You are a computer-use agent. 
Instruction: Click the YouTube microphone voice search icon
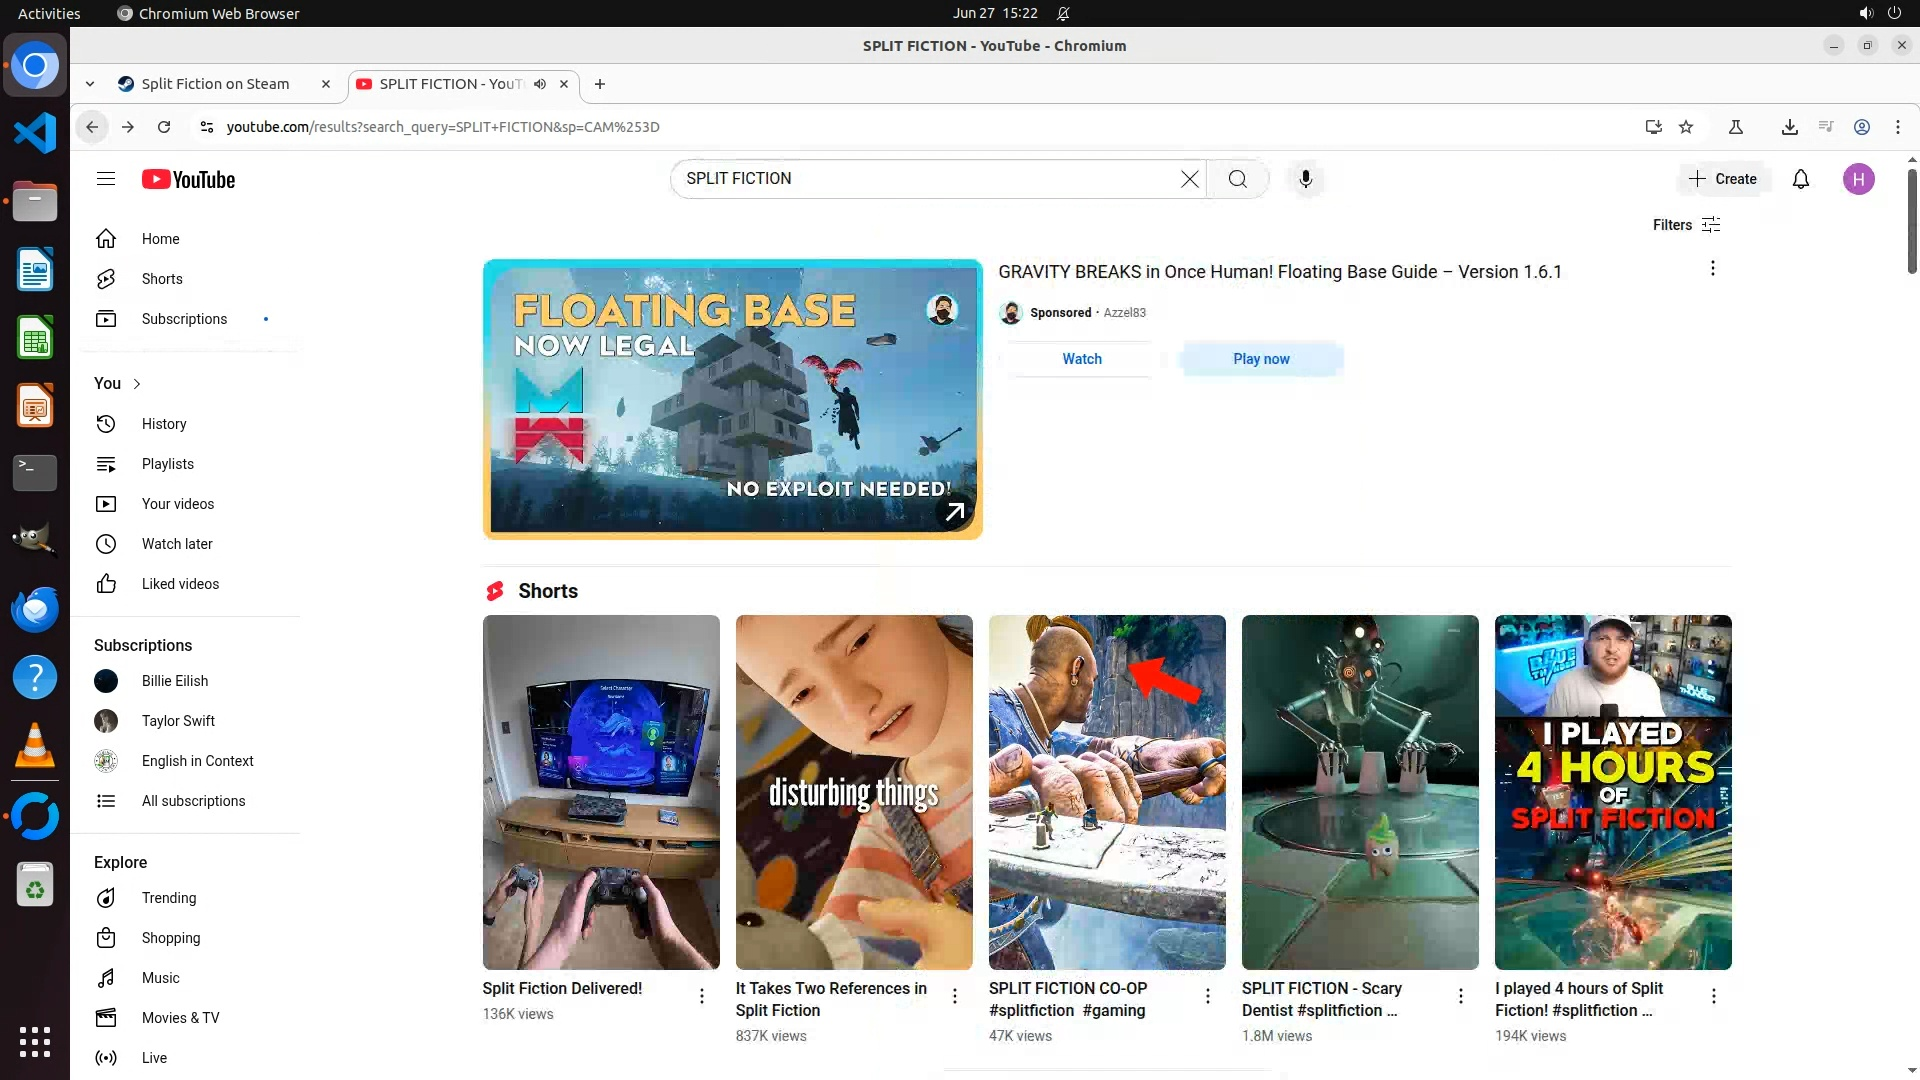1305,179
